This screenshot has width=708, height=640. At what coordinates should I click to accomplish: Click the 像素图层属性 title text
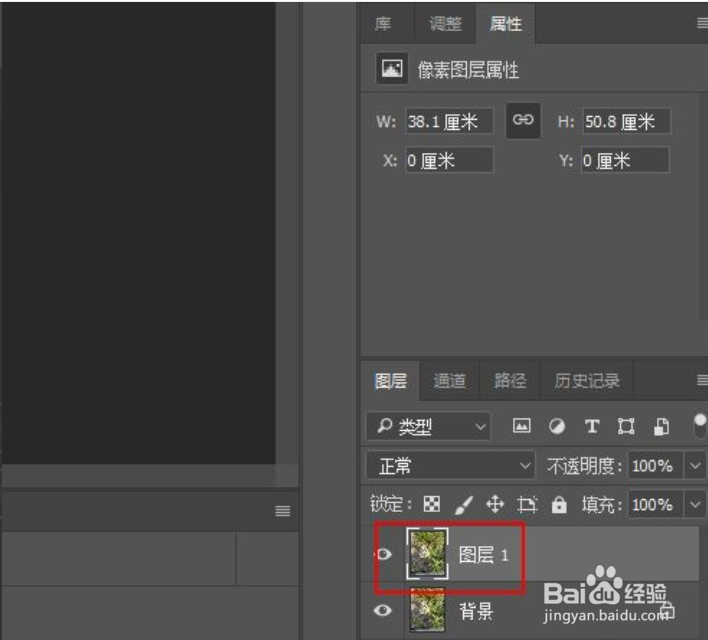click(468, 70)
